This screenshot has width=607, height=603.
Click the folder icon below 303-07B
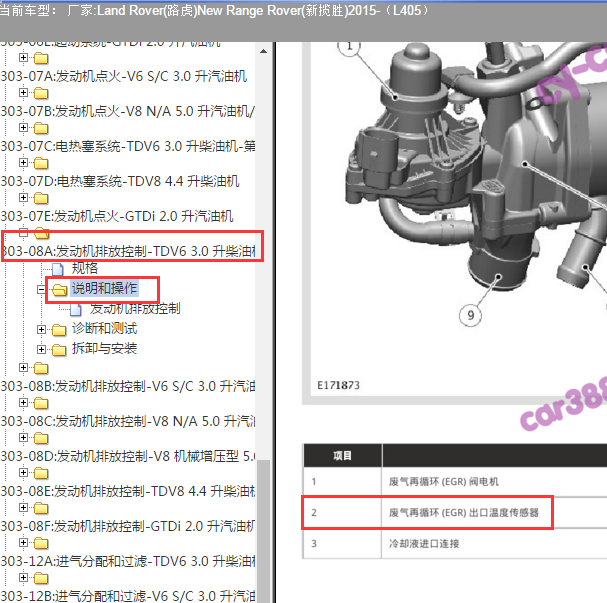click(x=41, y=128)
